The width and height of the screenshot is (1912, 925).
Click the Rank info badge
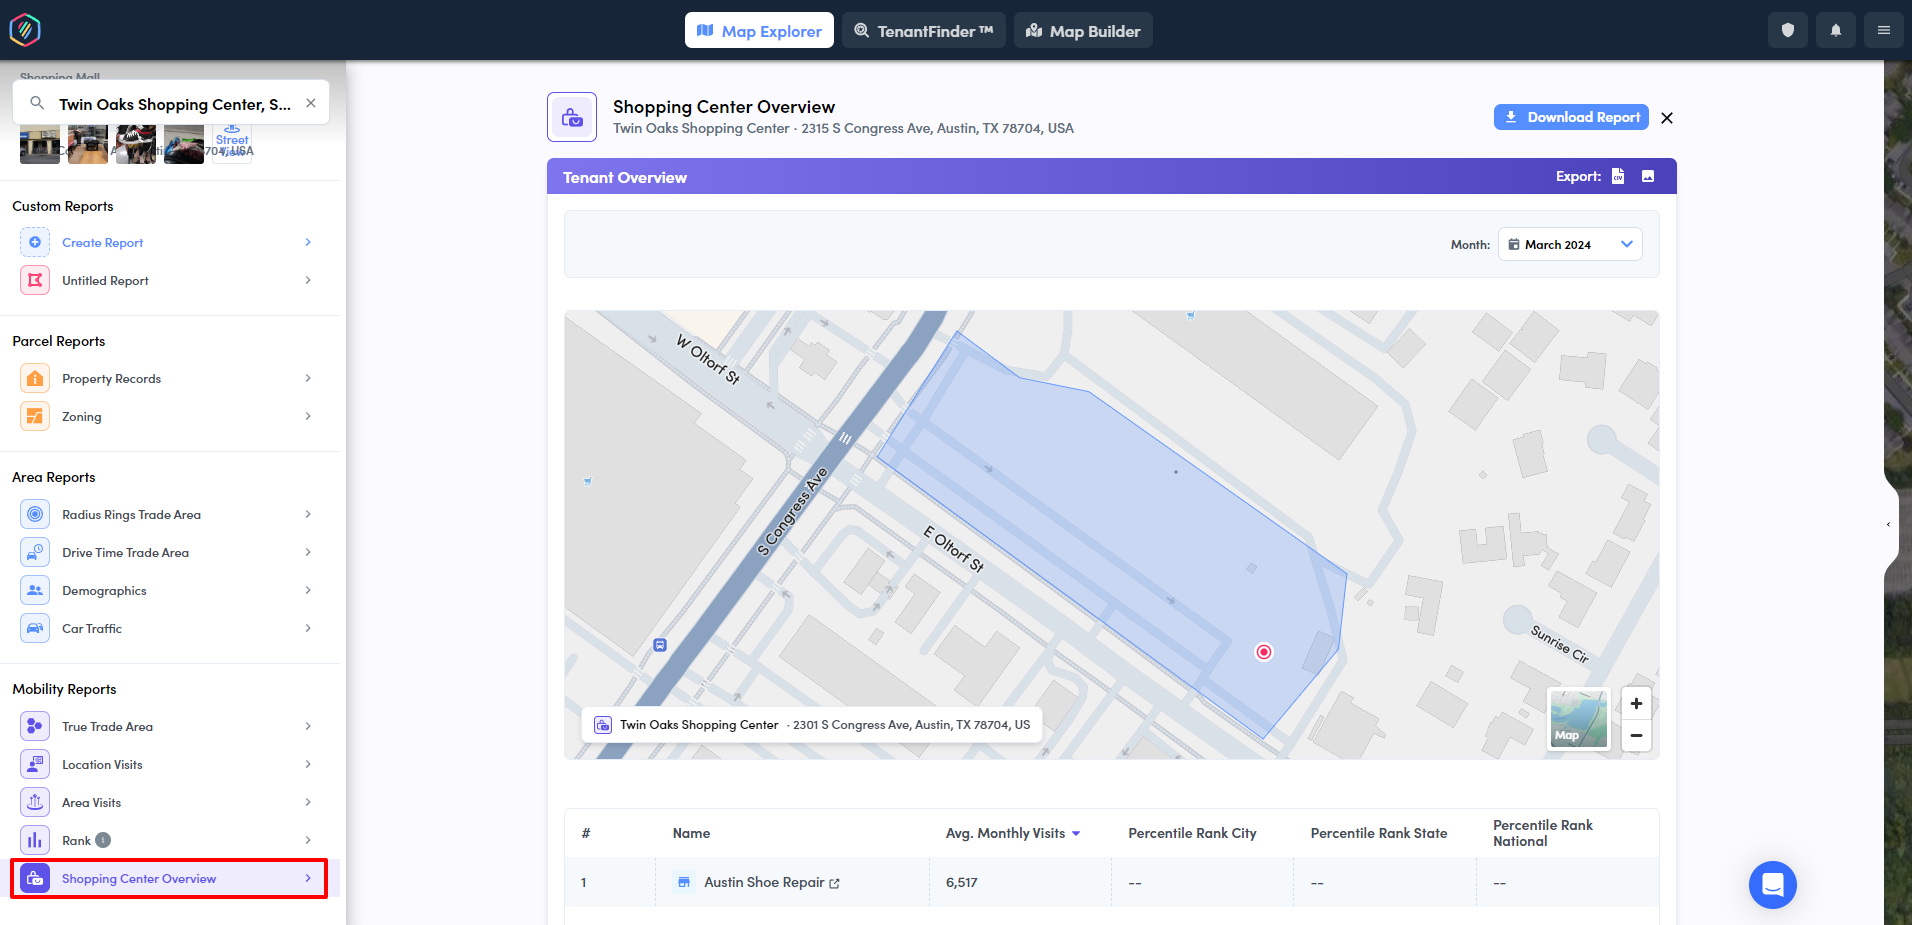(103, 840)
